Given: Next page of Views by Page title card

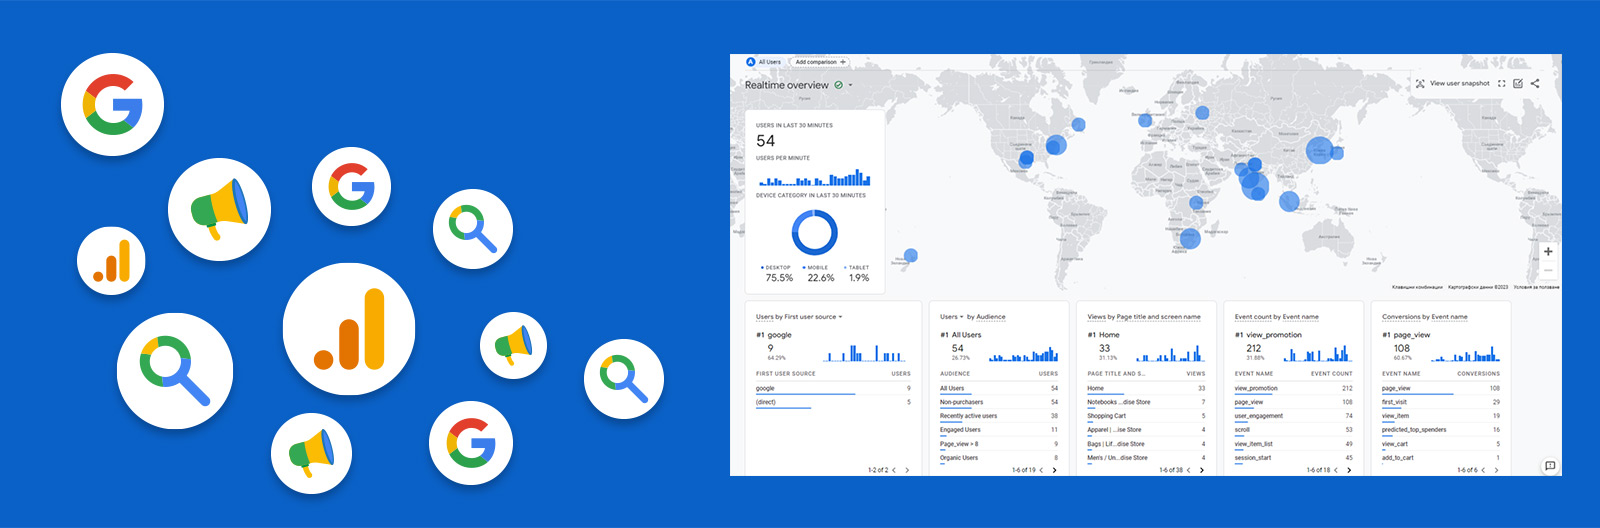Looking at the screenshot, I should click(1201, 470).
